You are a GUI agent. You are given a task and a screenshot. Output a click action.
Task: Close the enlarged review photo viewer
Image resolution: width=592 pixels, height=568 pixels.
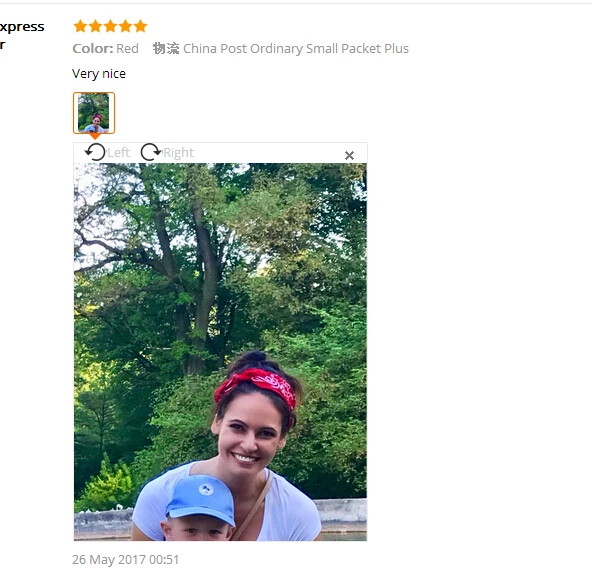(x=349, y=155)
